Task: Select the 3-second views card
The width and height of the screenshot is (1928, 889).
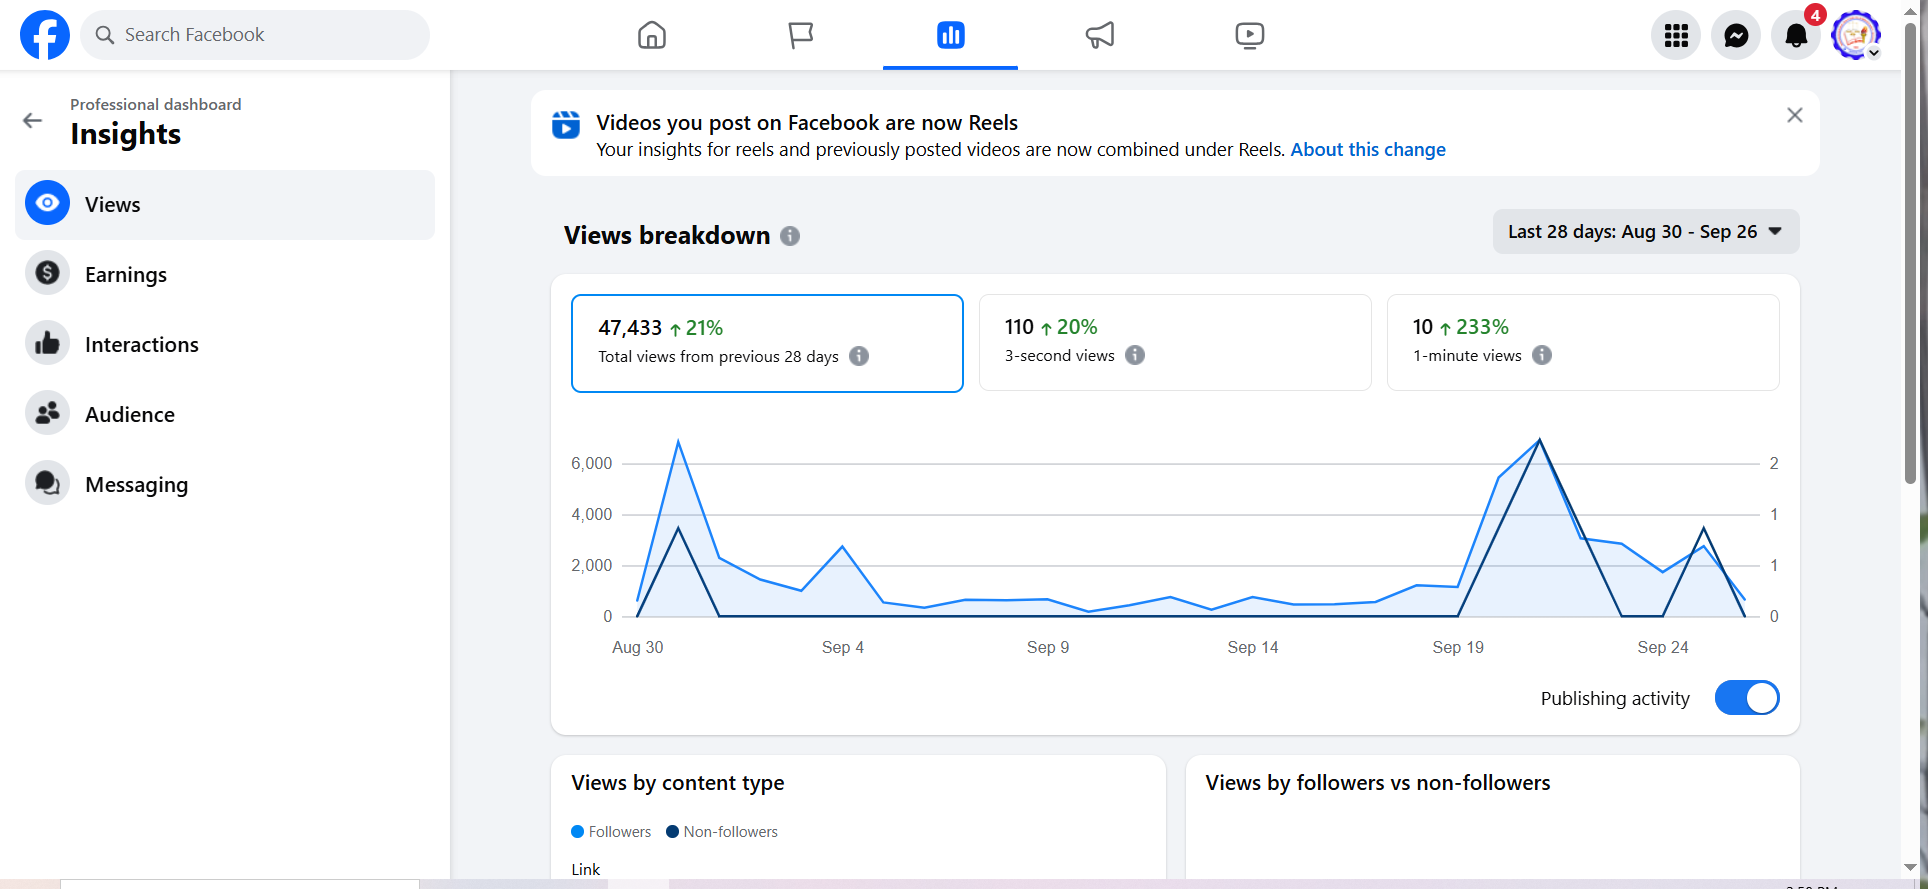Action: click(1174, 342)
